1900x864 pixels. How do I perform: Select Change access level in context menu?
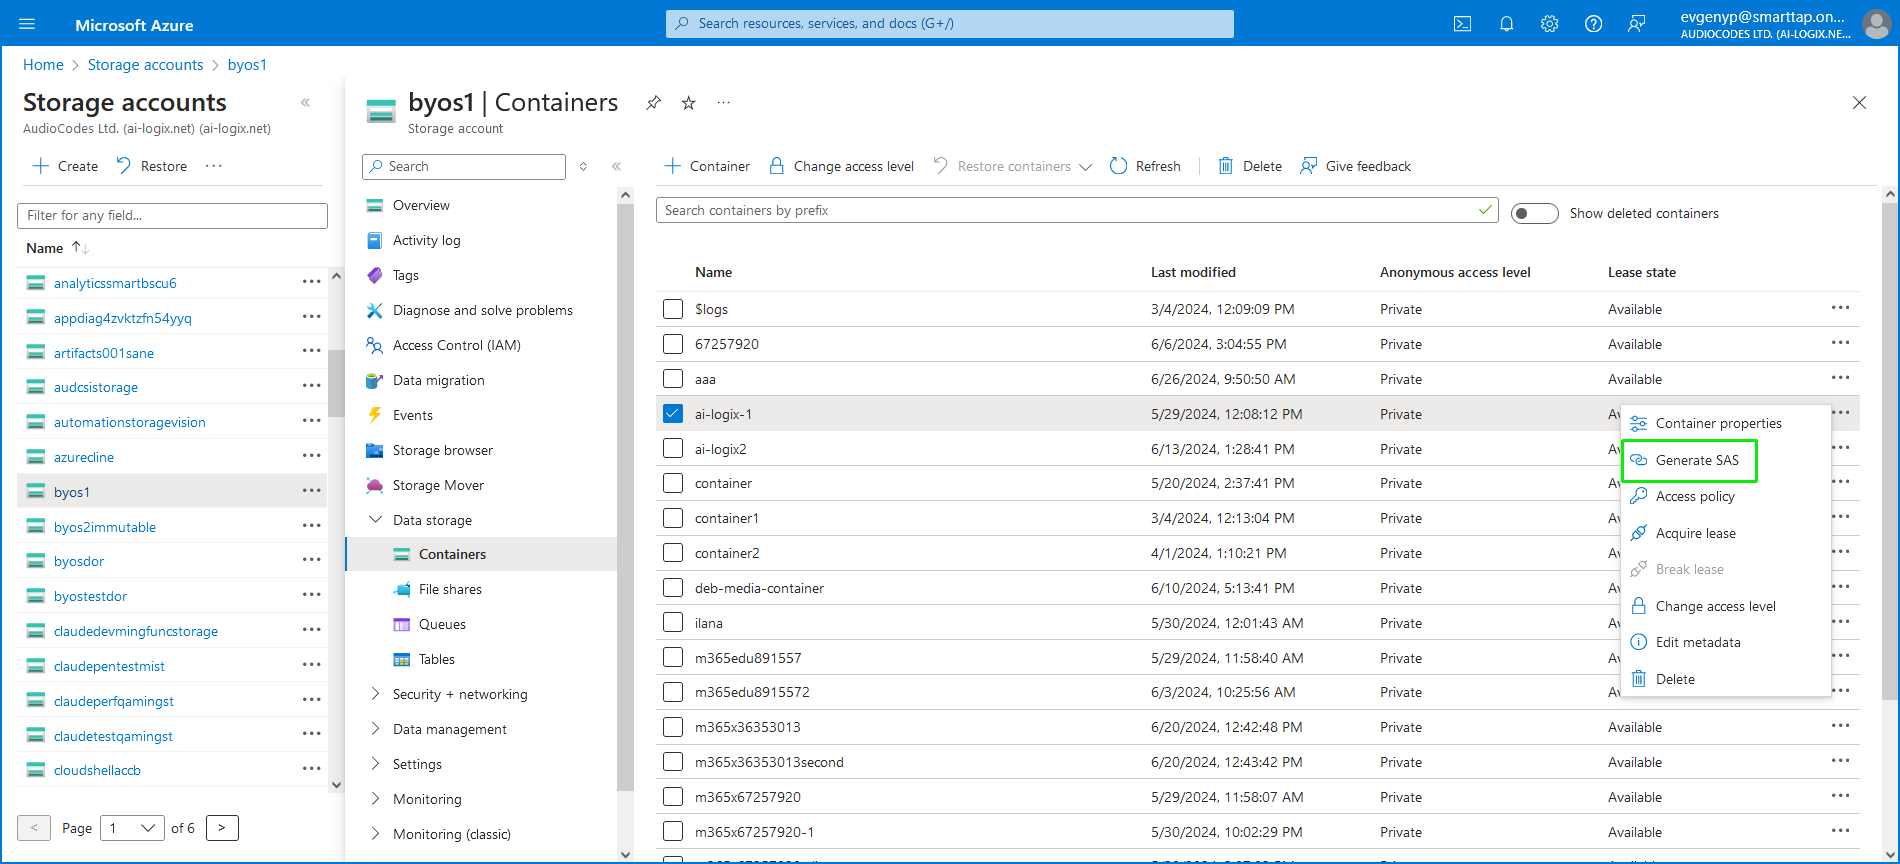coord(1715,606)
